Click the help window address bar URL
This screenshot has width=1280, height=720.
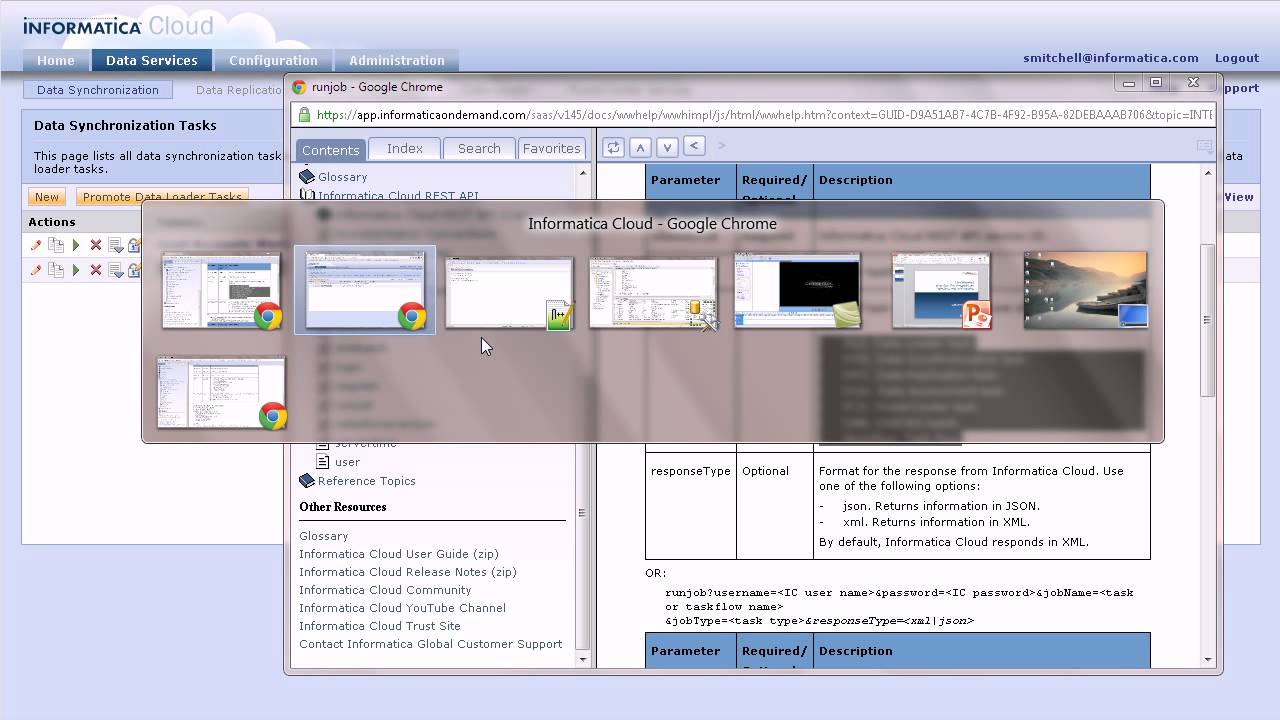pyautogui.click(x=765, y=115)
